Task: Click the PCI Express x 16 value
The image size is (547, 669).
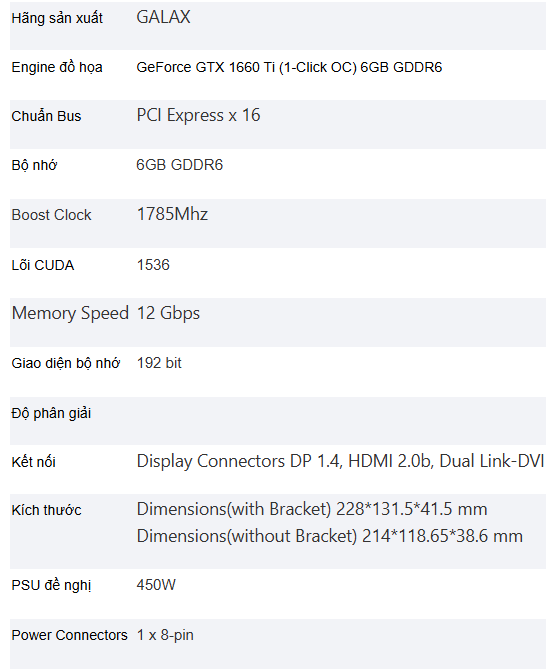Action: click(x=198, y=116)
